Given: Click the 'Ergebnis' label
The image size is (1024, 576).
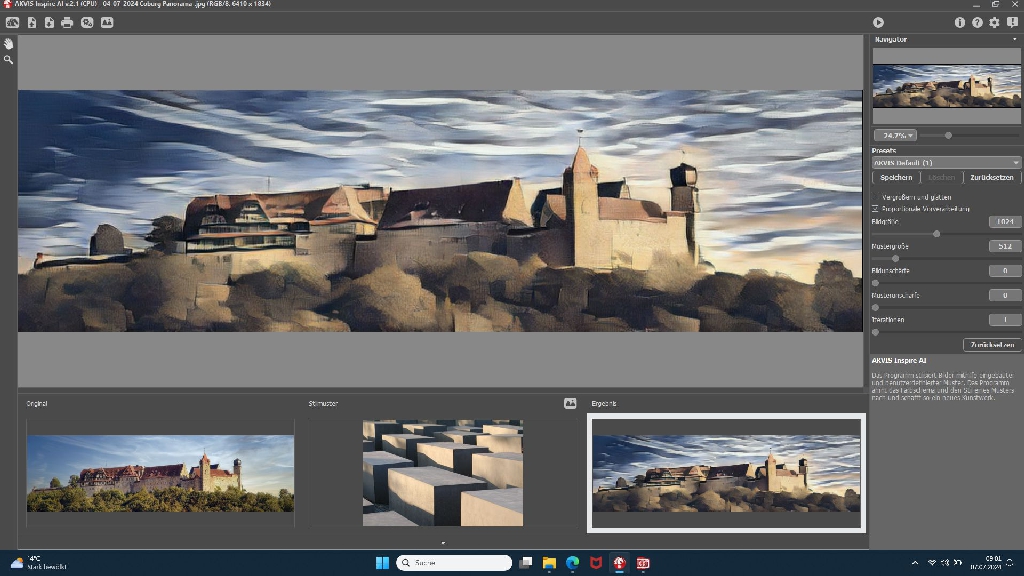Looking at the screenshot, I should click(x=603, y=404).
